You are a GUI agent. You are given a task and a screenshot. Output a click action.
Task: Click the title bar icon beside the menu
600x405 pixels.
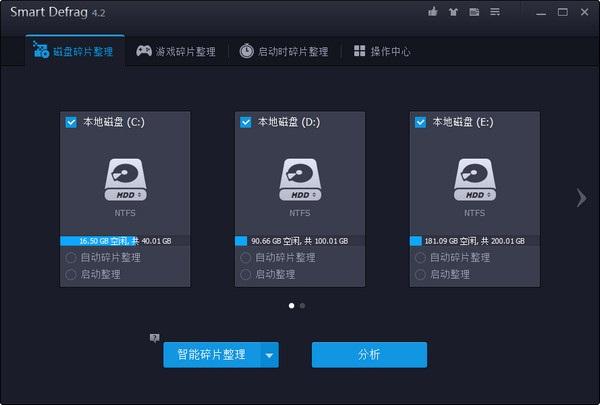474,12
